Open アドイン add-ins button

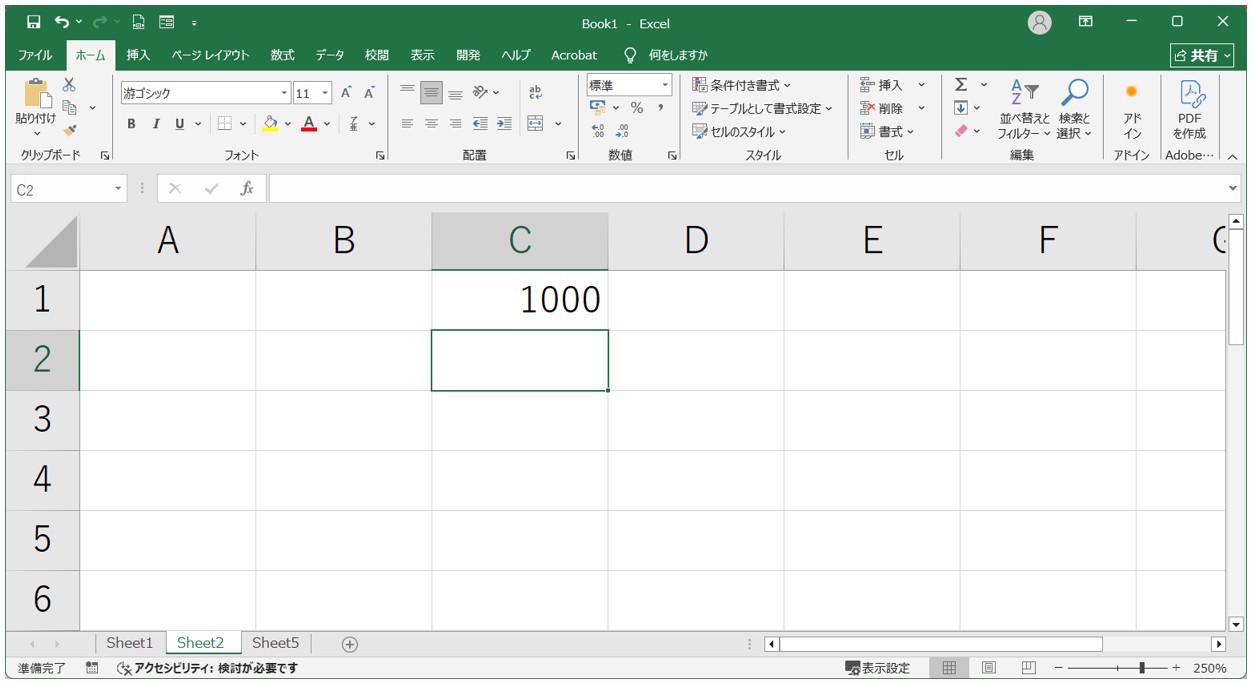[1132, 110]
